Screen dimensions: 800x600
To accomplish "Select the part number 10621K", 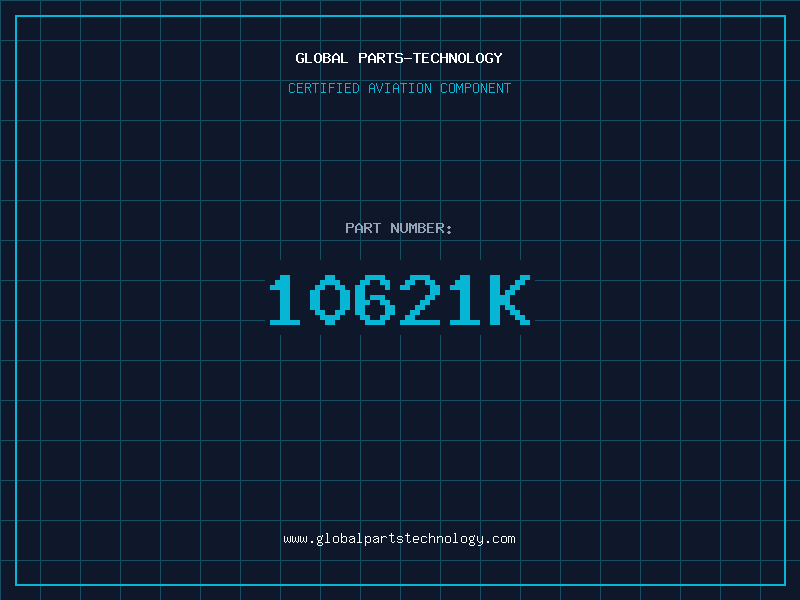I will (x=400, y=299).
